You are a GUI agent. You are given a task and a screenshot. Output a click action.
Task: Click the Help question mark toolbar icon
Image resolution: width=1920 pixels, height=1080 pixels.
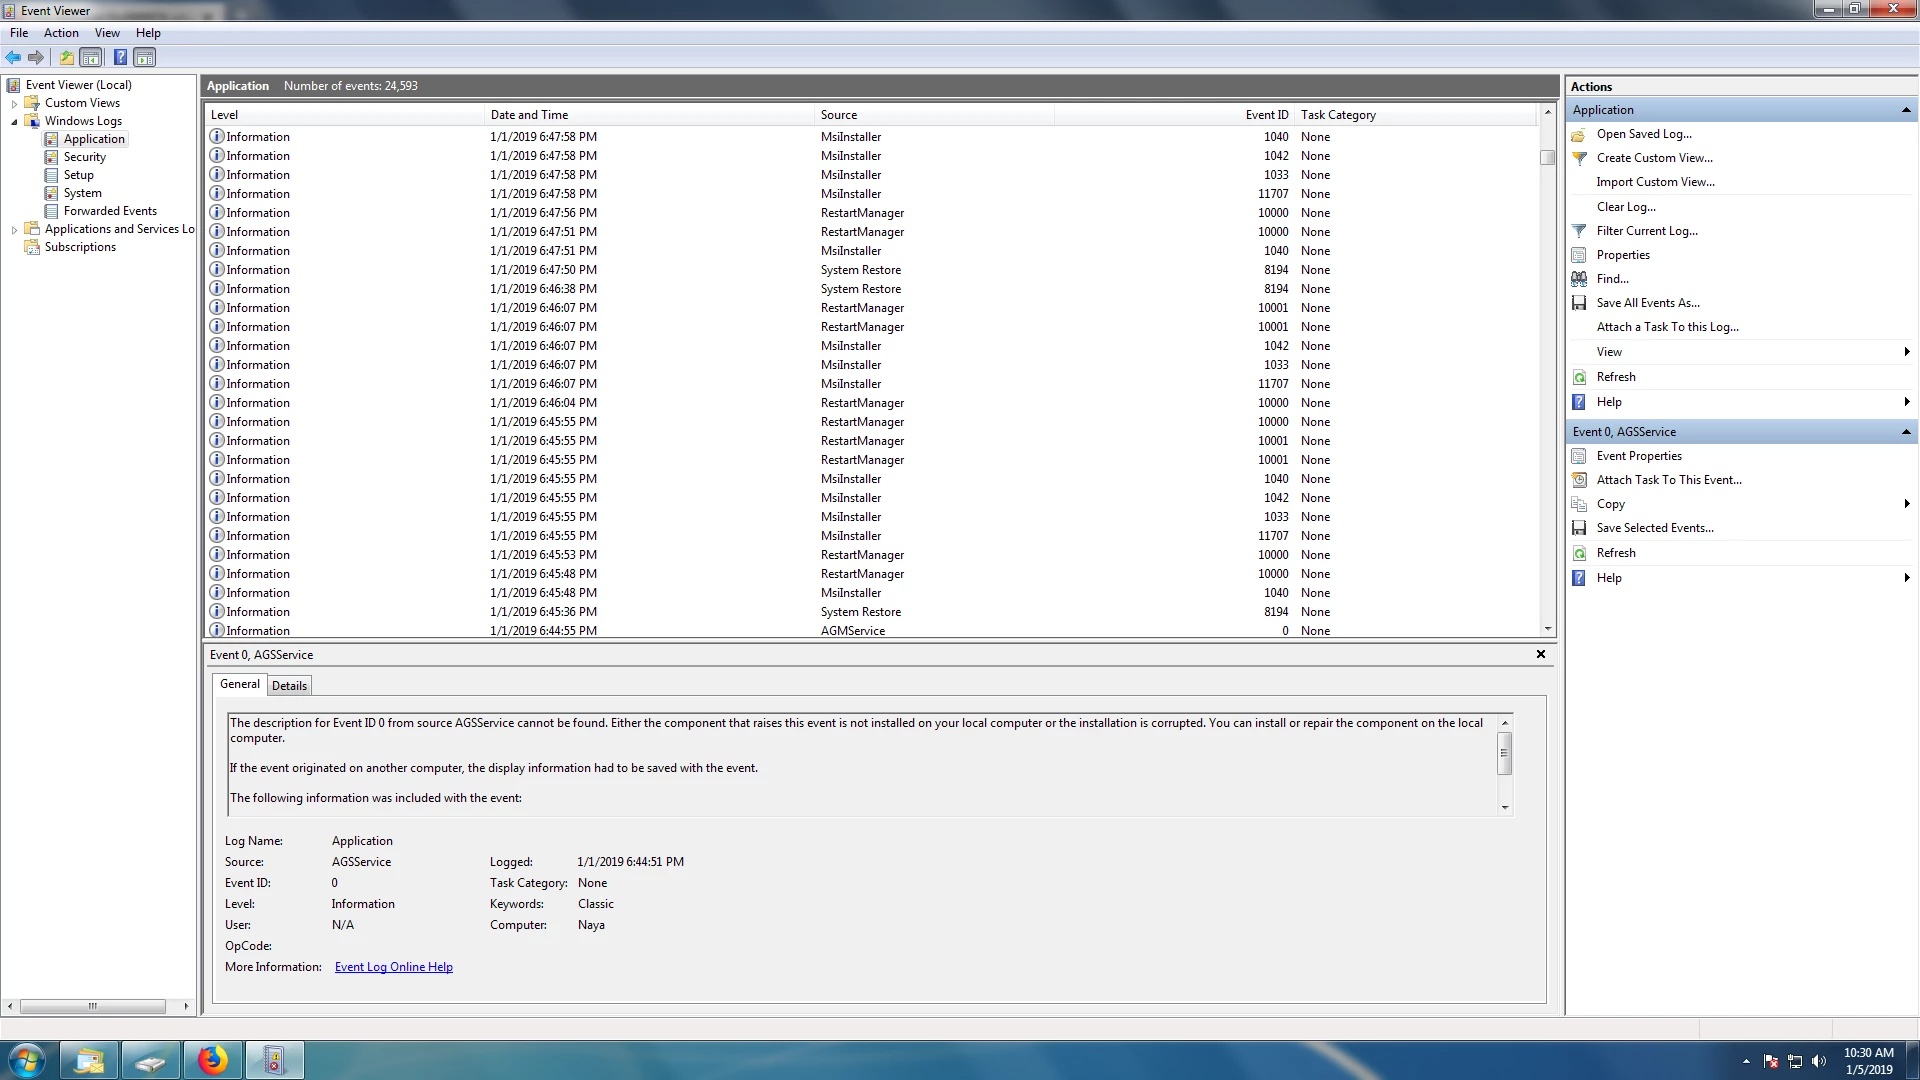click(x=120, y=57)
